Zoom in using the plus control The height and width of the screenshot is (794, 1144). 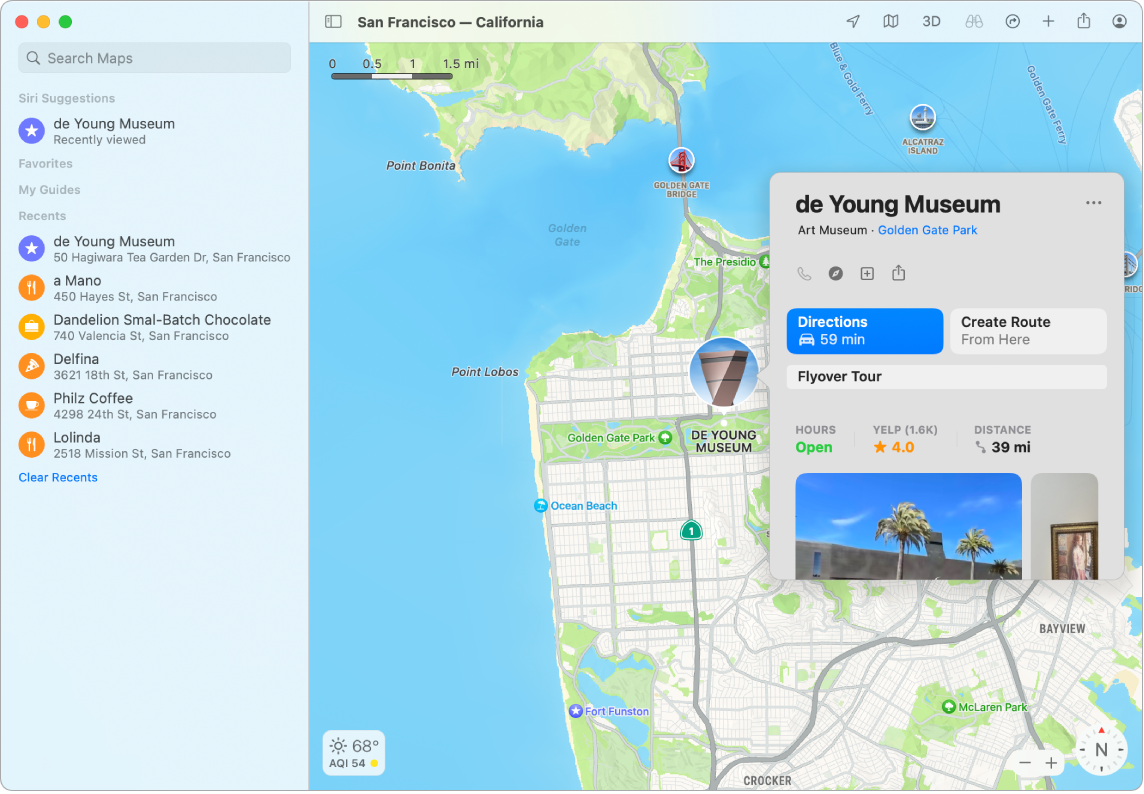coord(1051,762)
